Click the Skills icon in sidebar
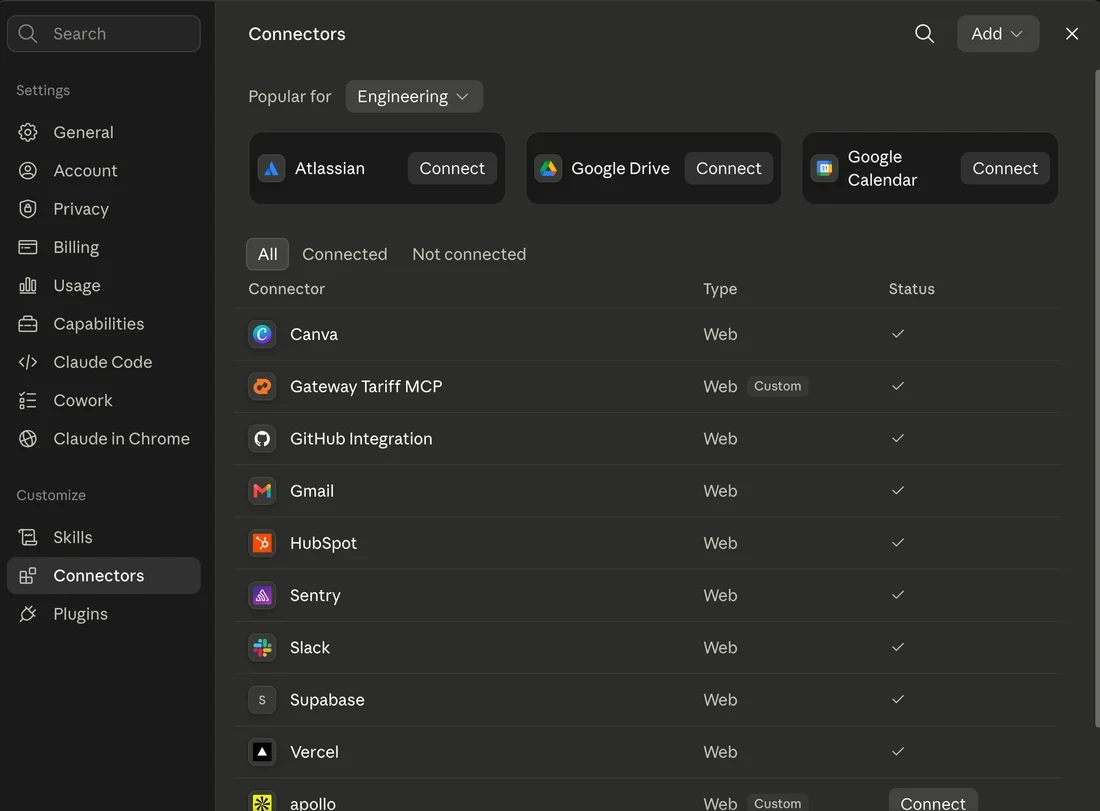This screenshot has width=1100, height=811. [x=27, y=537]
